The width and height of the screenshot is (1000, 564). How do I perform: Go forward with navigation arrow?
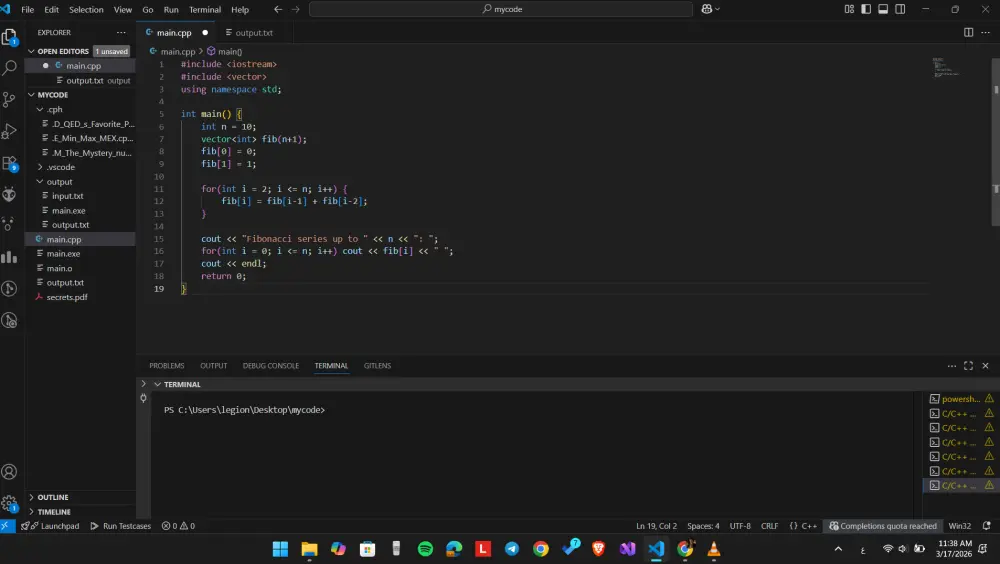point(295,9)
